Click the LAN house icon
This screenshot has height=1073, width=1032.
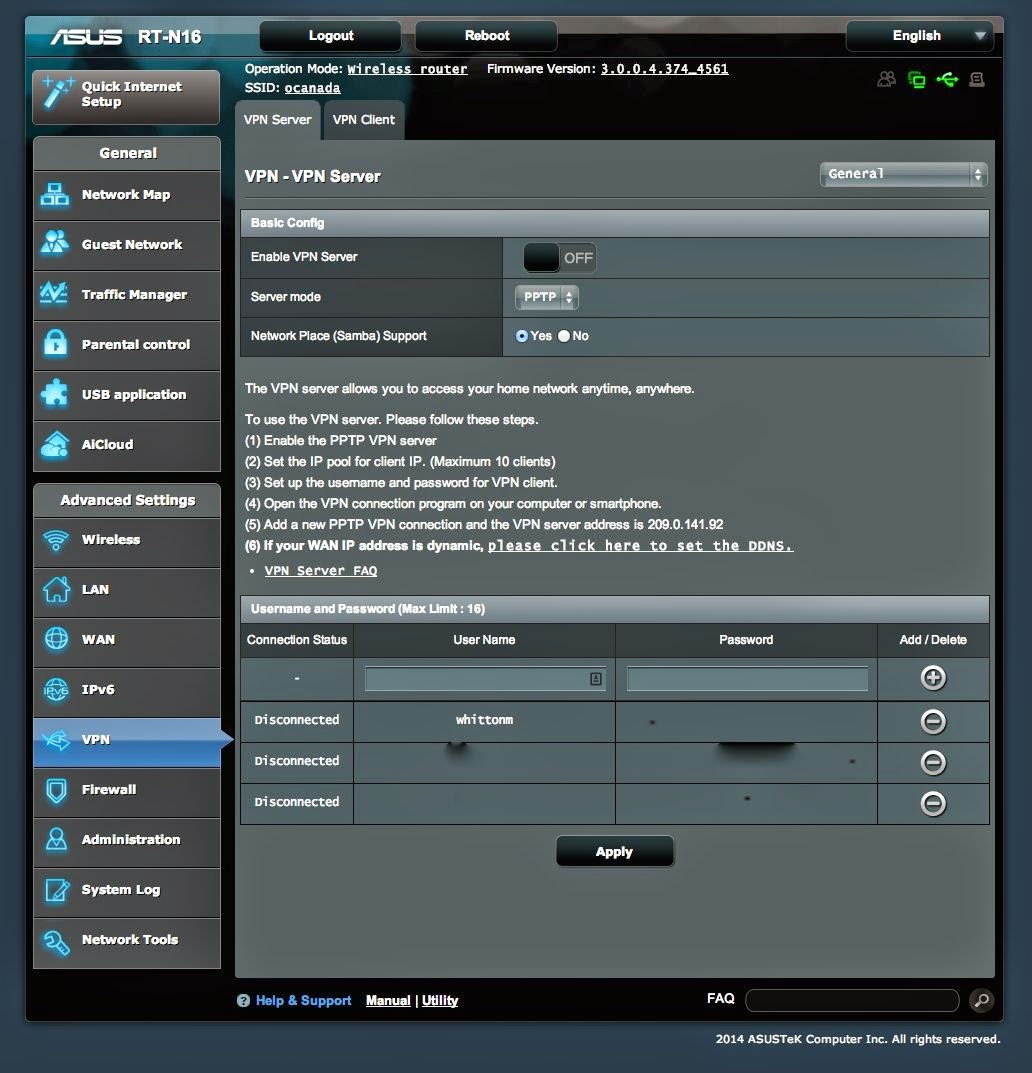(56, 589)
